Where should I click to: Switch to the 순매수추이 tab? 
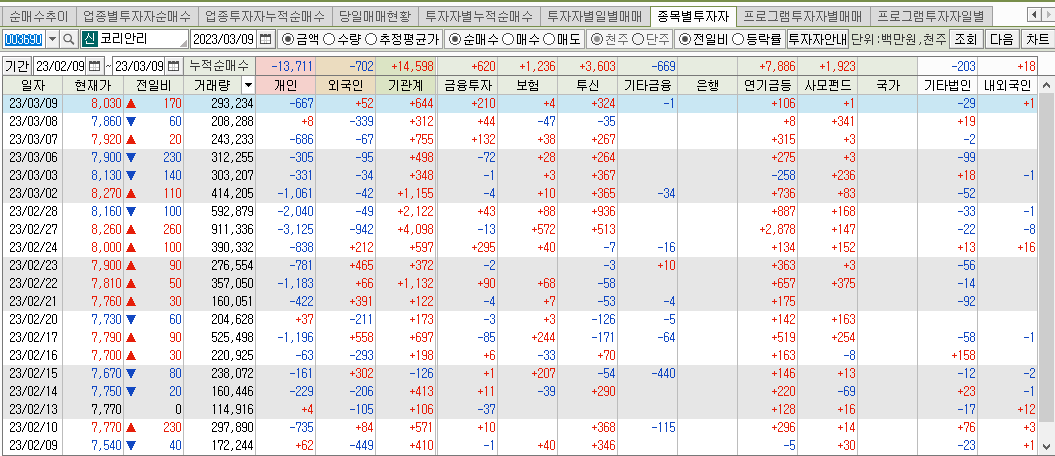pos(38,15)
